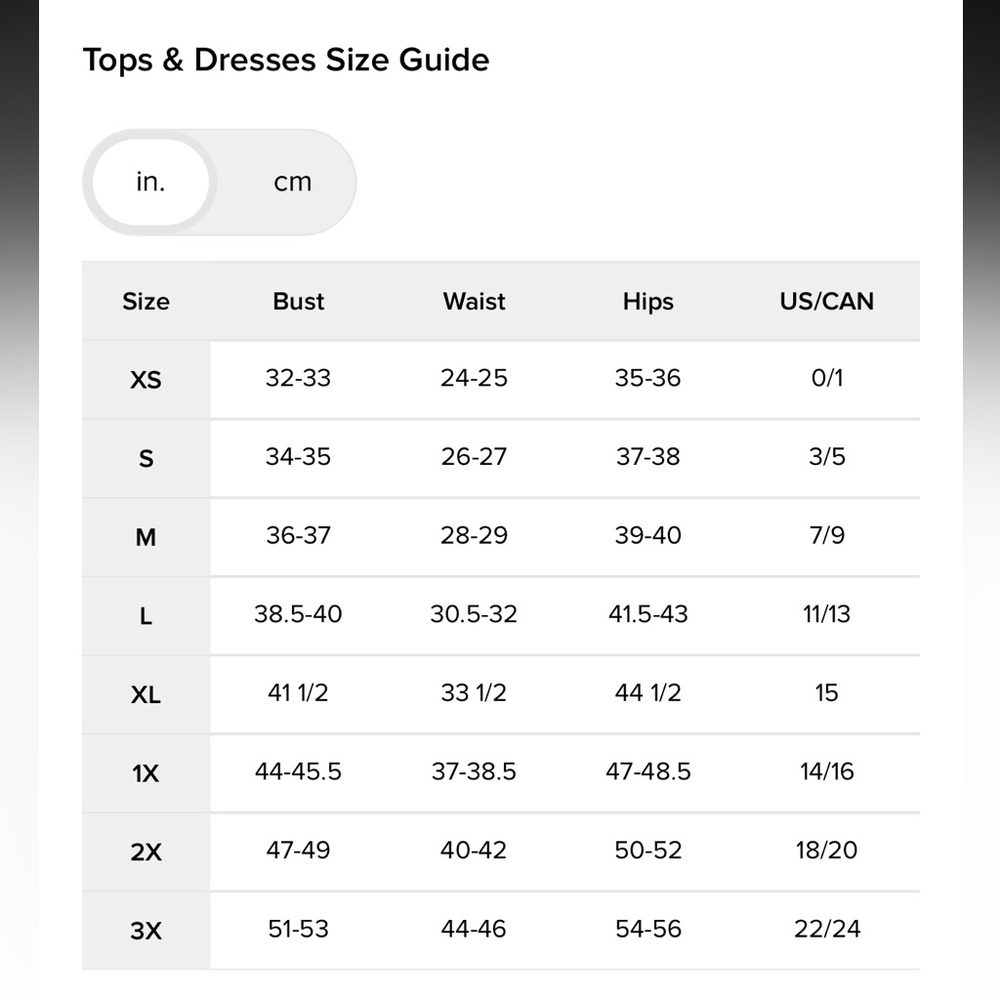Screen dimensions: 1000x1000
Task: Click the Size column header
Action: pos(146,301)
